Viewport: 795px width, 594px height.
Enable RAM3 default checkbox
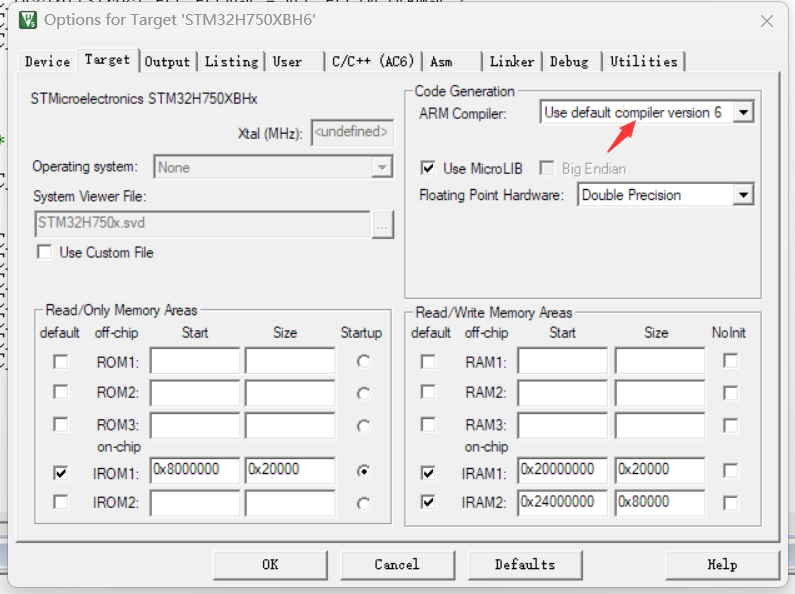(x=428, y=424)
